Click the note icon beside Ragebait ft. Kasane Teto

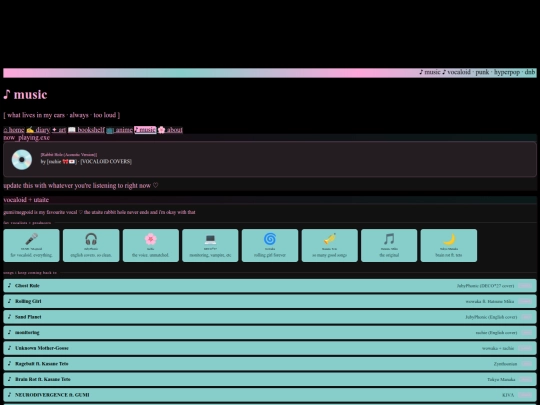coord(9,363)
